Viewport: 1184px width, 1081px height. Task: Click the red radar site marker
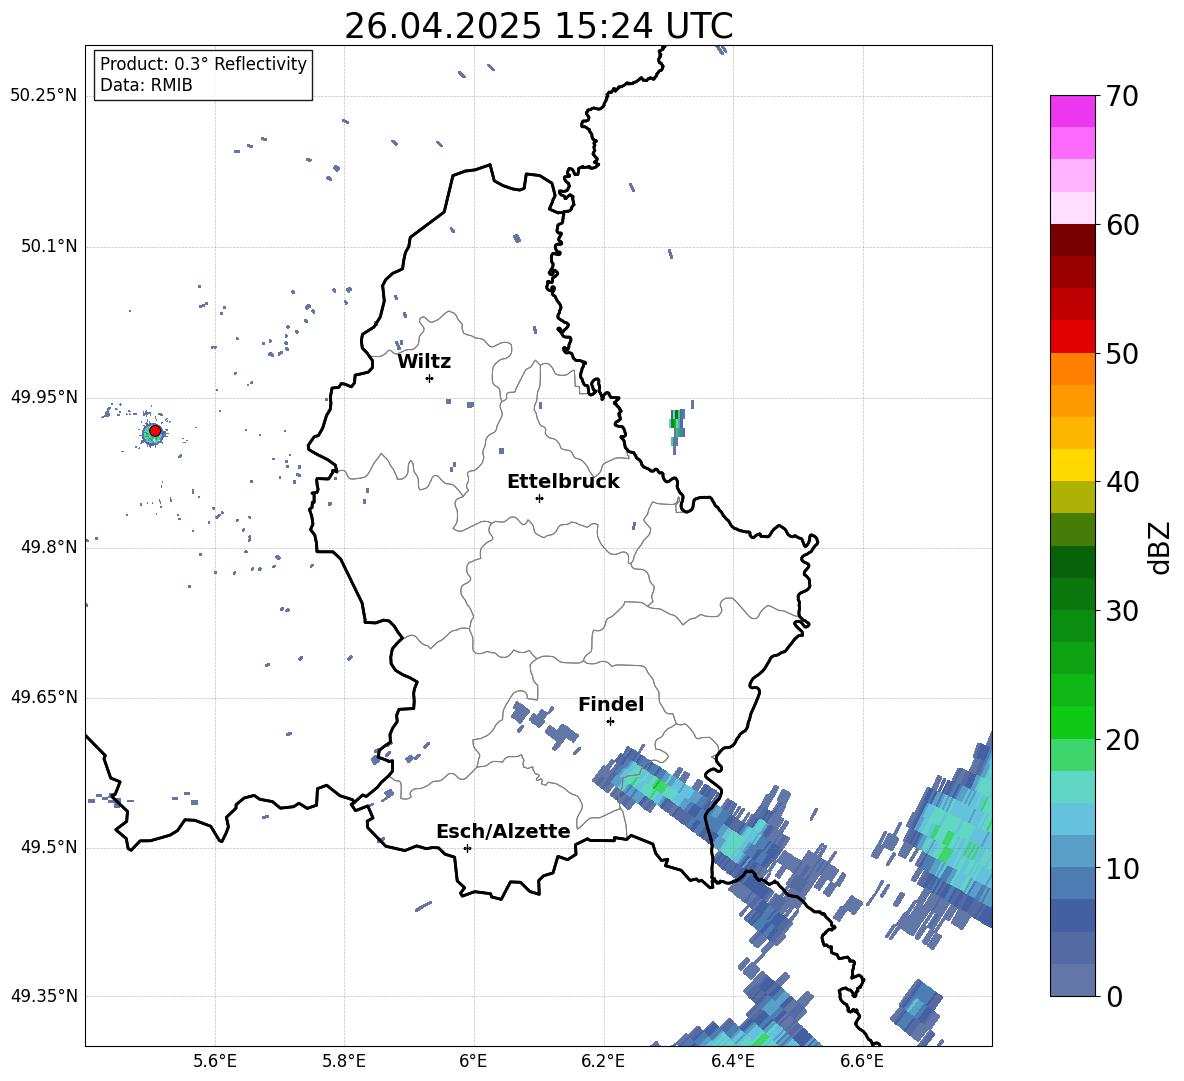tap(155, 431)
